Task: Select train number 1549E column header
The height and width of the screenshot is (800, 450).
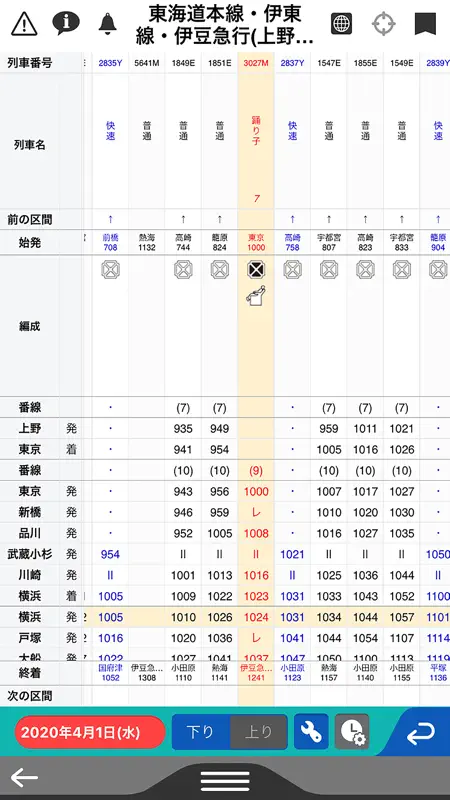Action: [402, 63]
